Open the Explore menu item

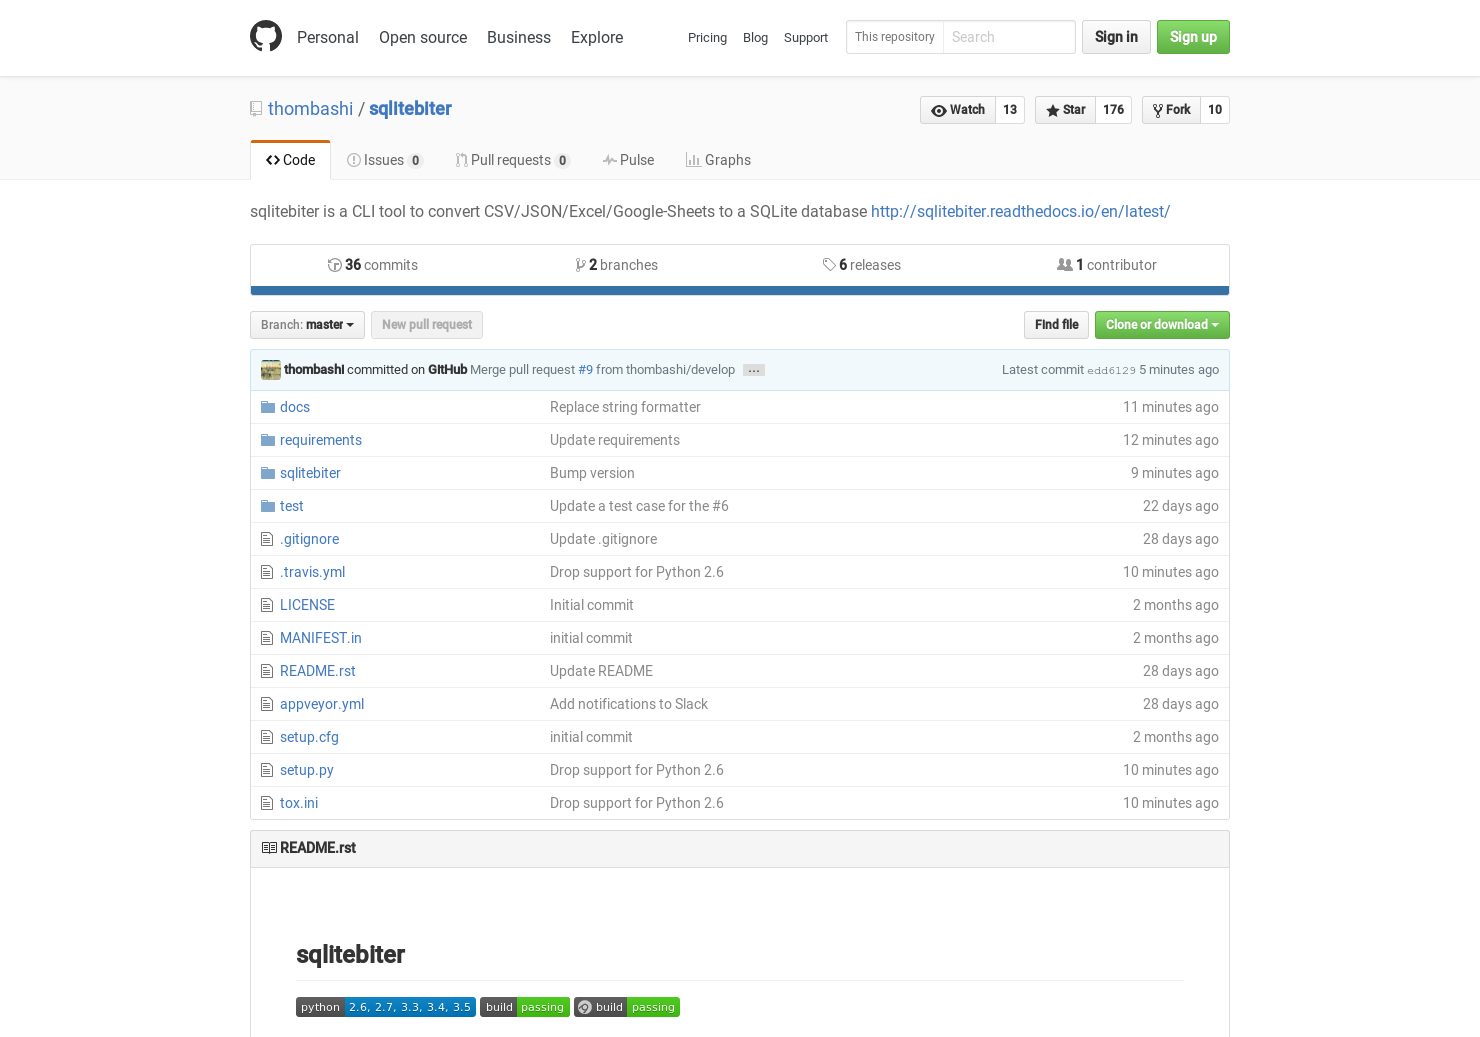click(597, 37)
